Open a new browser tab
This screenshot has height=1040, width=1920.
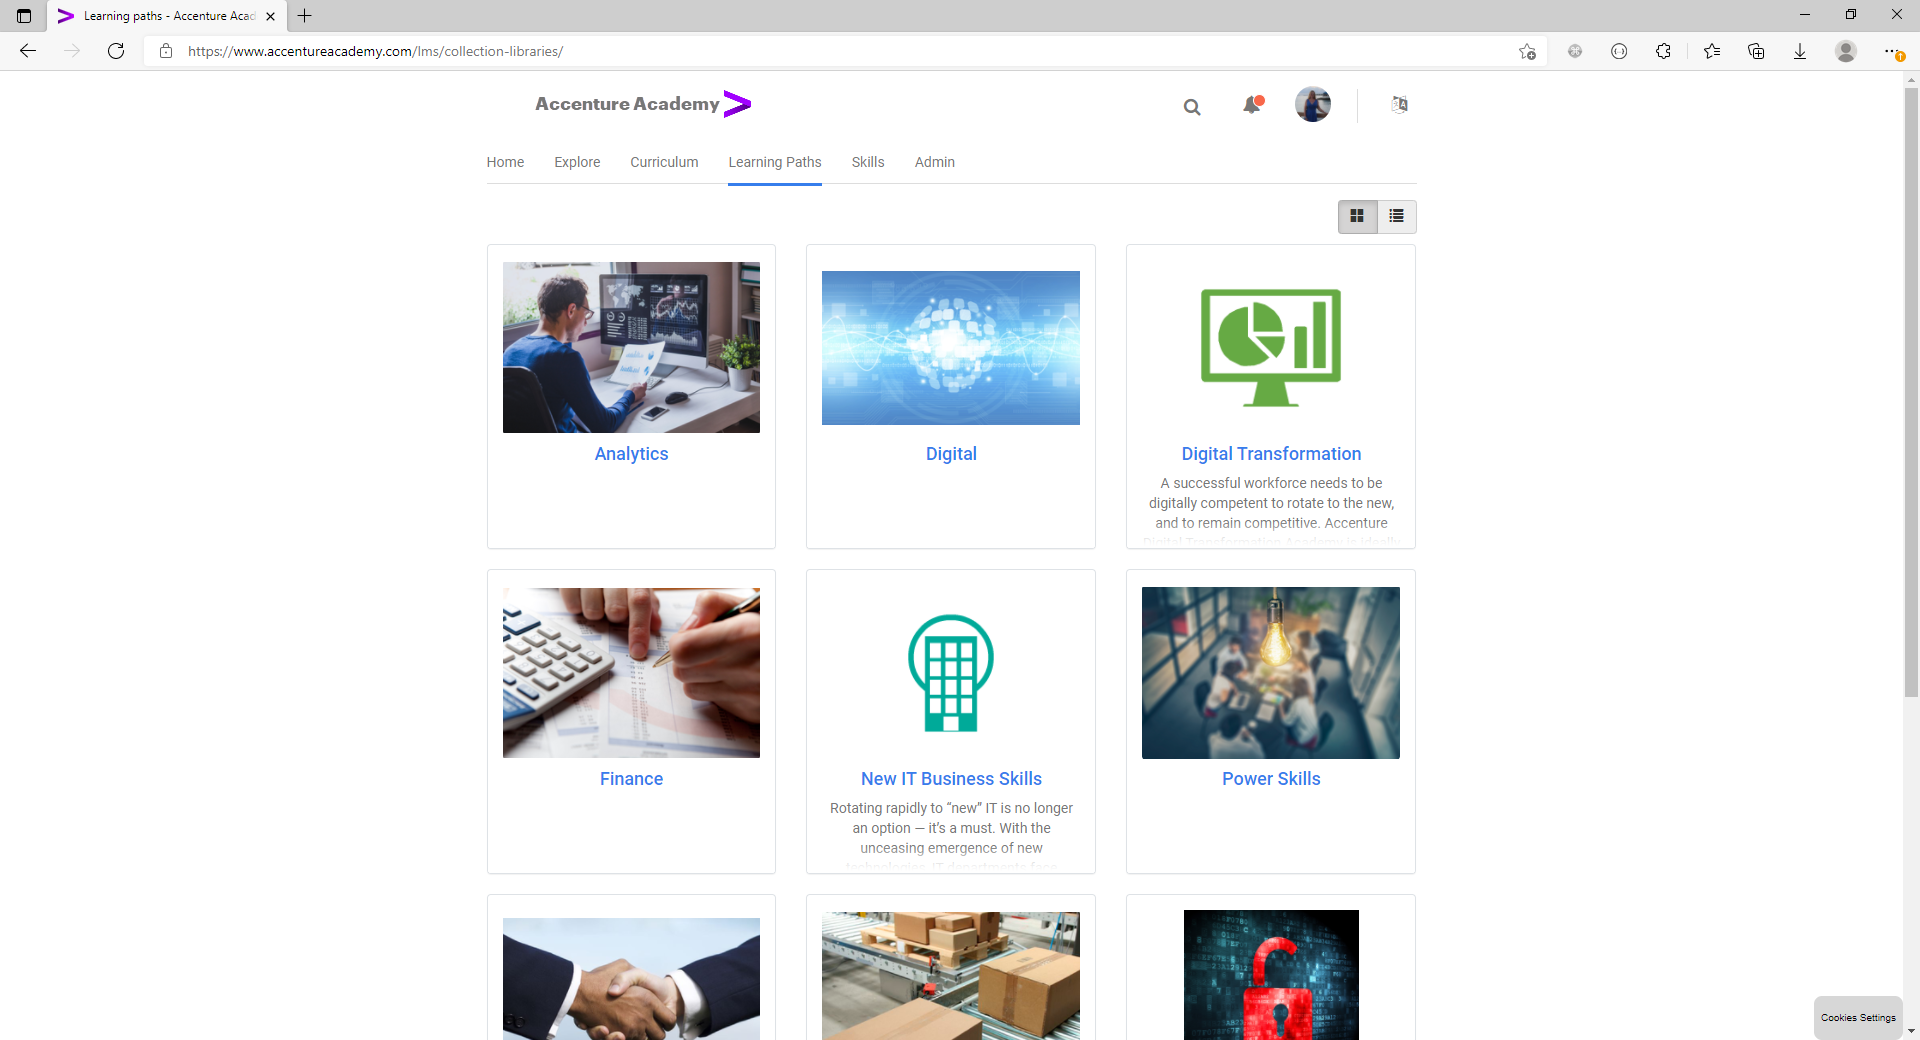pyautogui.click(x=305, y=15)
